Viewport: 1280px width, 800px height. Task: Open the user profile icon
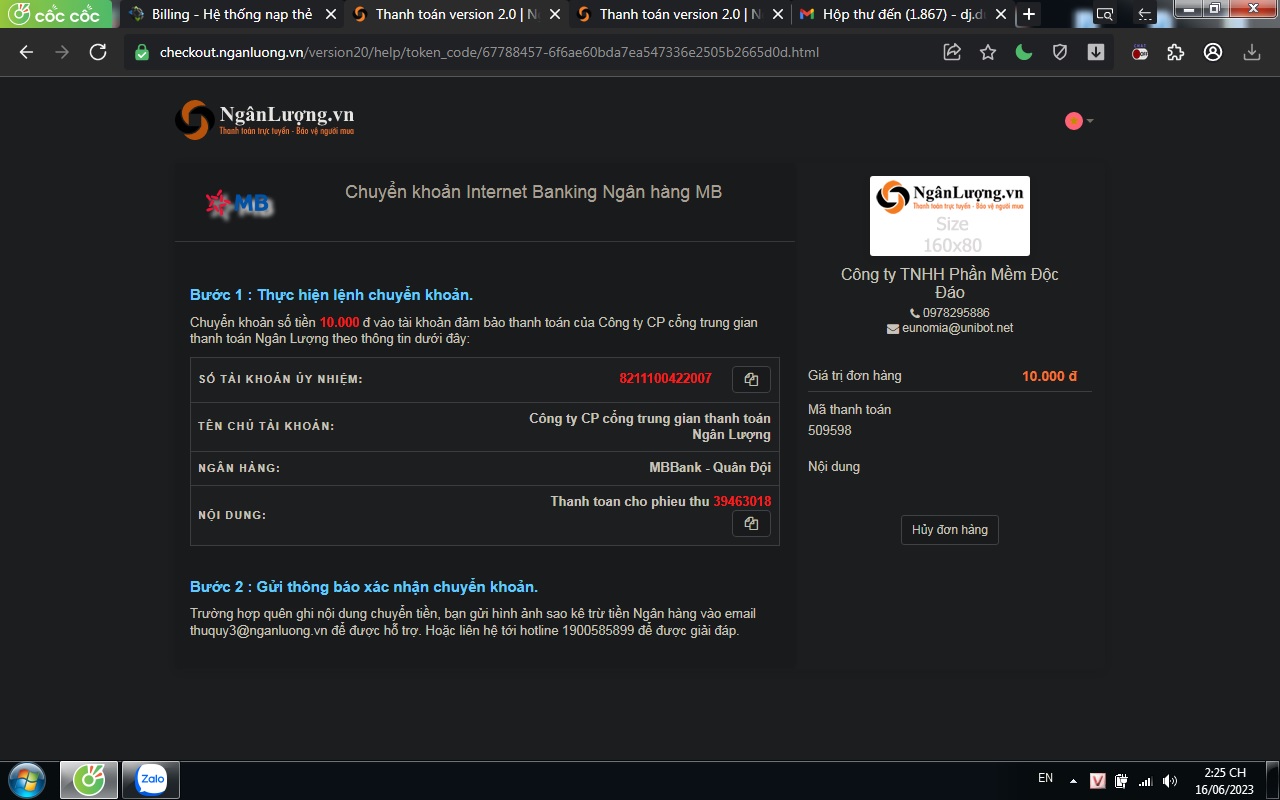(1213, 52)
